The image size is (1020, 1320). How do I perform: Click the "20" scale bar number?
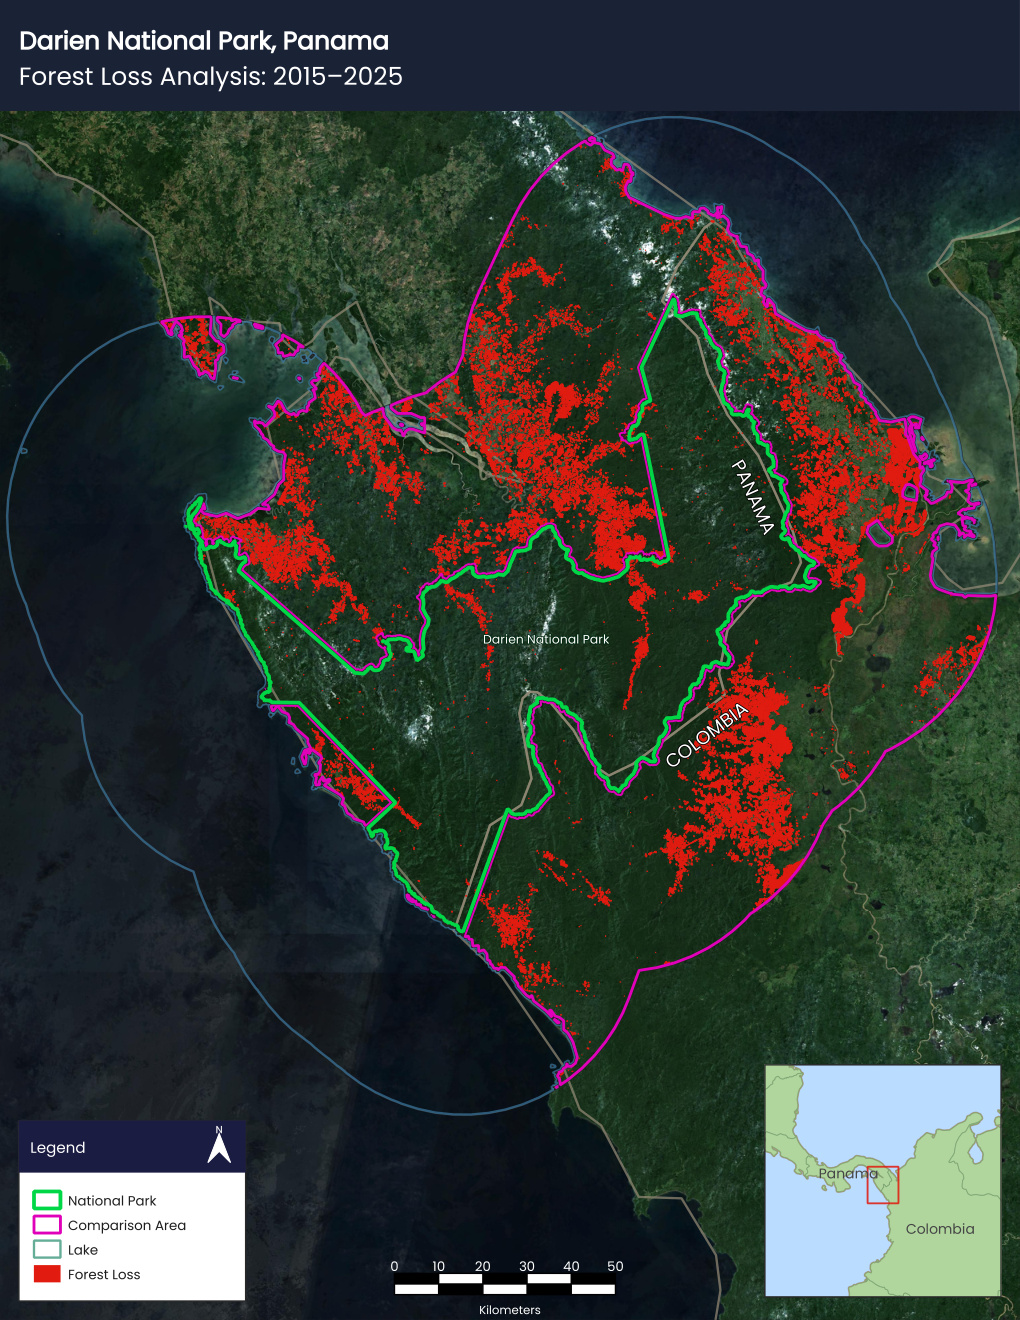coord(482,1266)
